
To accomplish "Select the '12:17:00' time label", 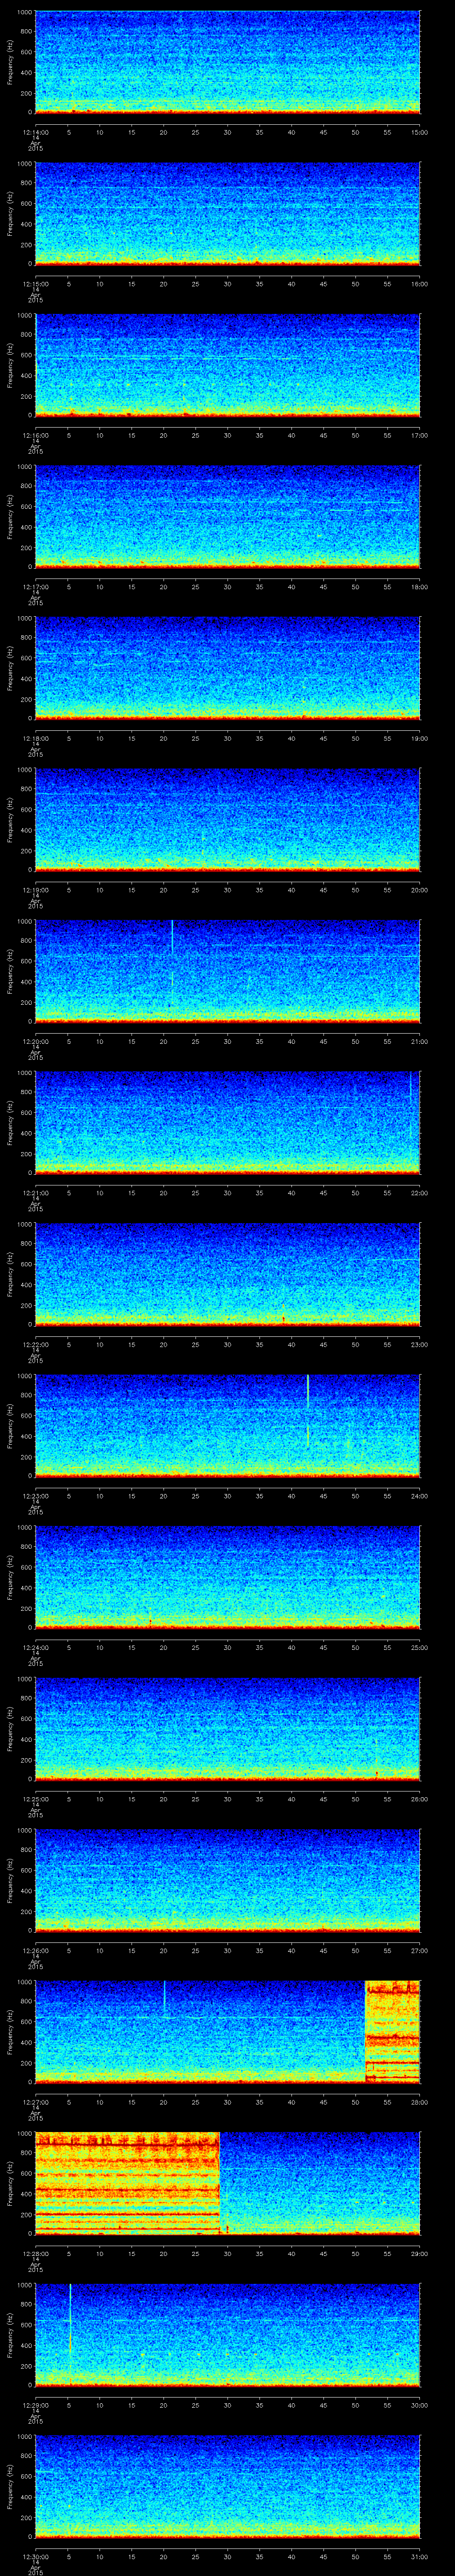I will point(35,586).
